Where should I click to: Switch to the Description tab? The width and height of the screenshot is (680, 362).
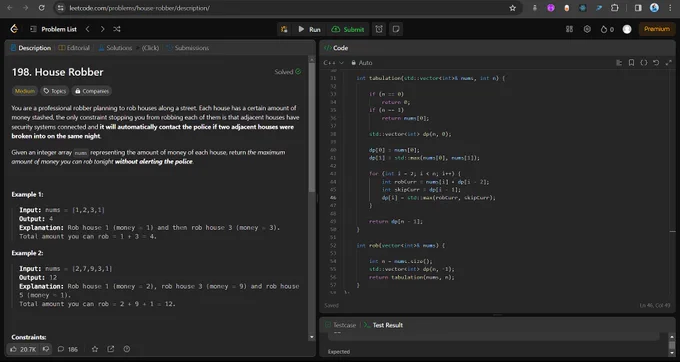pyautogui.click(x=30, y=48)
